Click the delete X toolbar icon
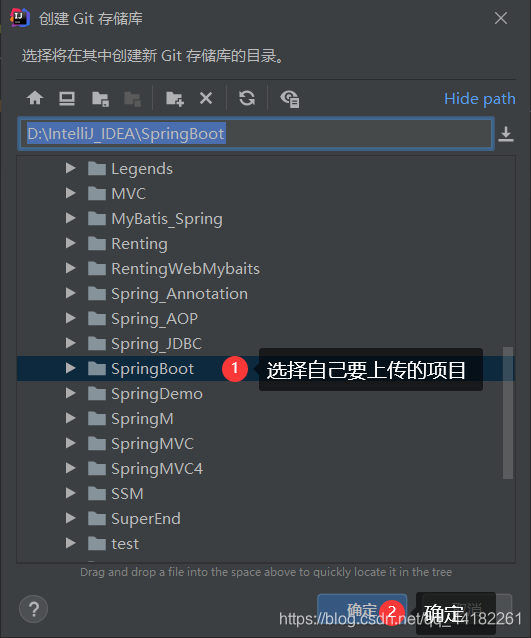Viewport: 531px width, 638px height. click(206, 98)
